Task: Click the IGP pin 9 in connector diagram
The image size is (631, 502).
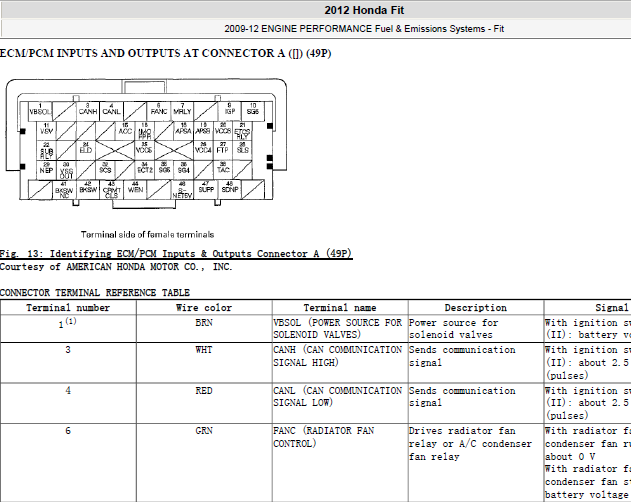Action: pos(229,111)
